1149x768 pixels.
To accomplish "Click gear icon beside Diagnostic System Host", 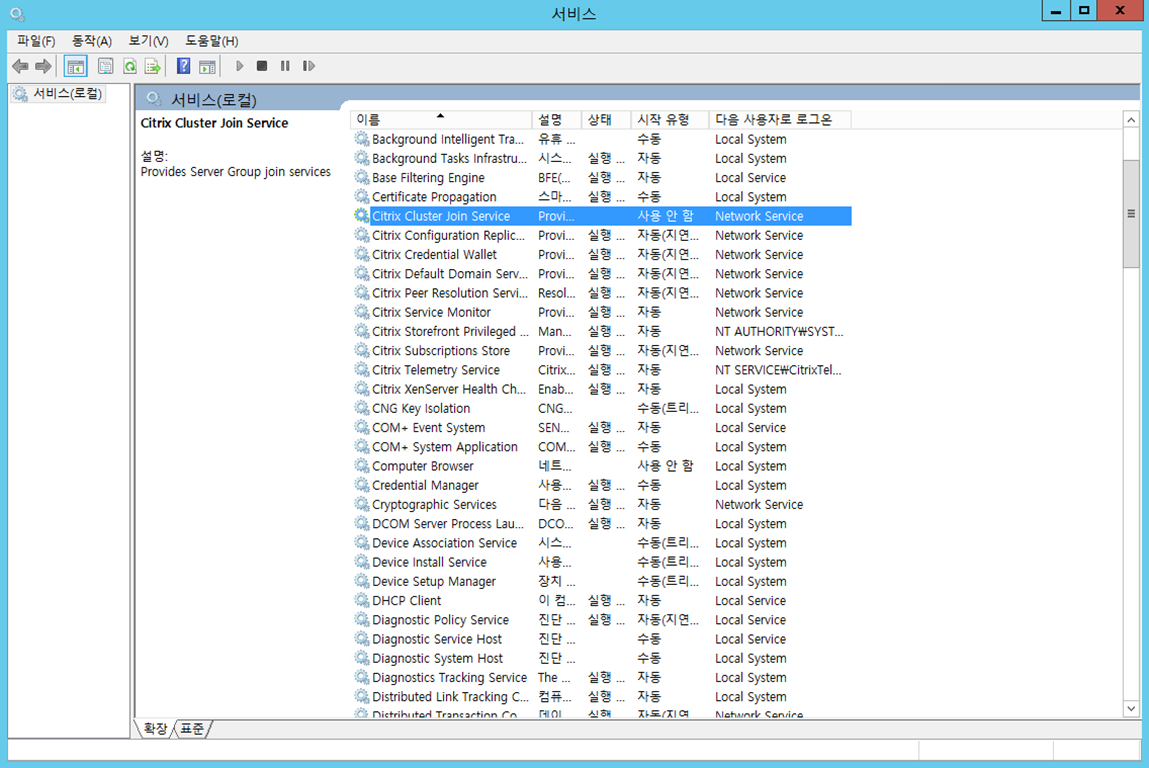I will 361,658.
